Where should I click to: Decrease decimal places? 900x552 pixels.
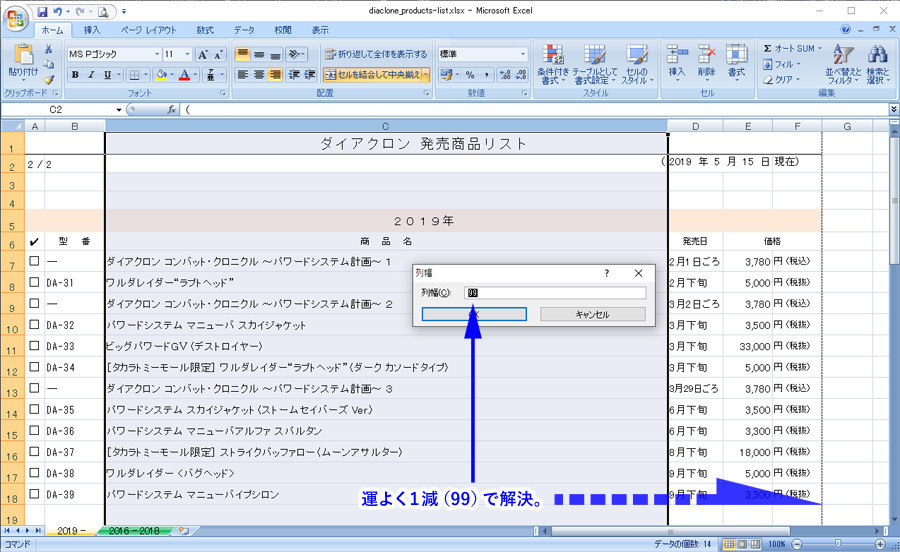click(521, 75)
